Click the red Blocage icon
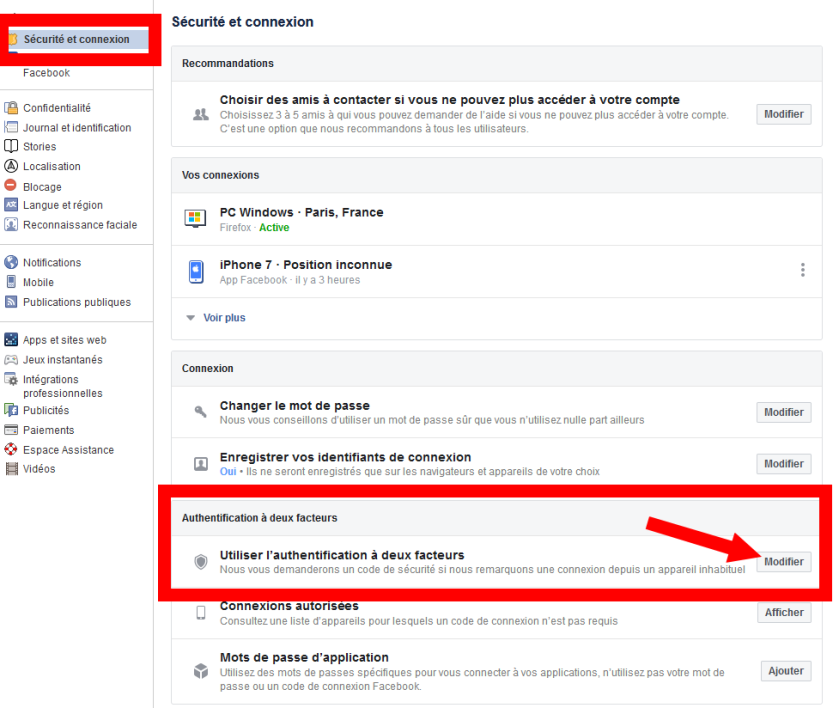Screen dimensions: 839x708 coord(11,185)
